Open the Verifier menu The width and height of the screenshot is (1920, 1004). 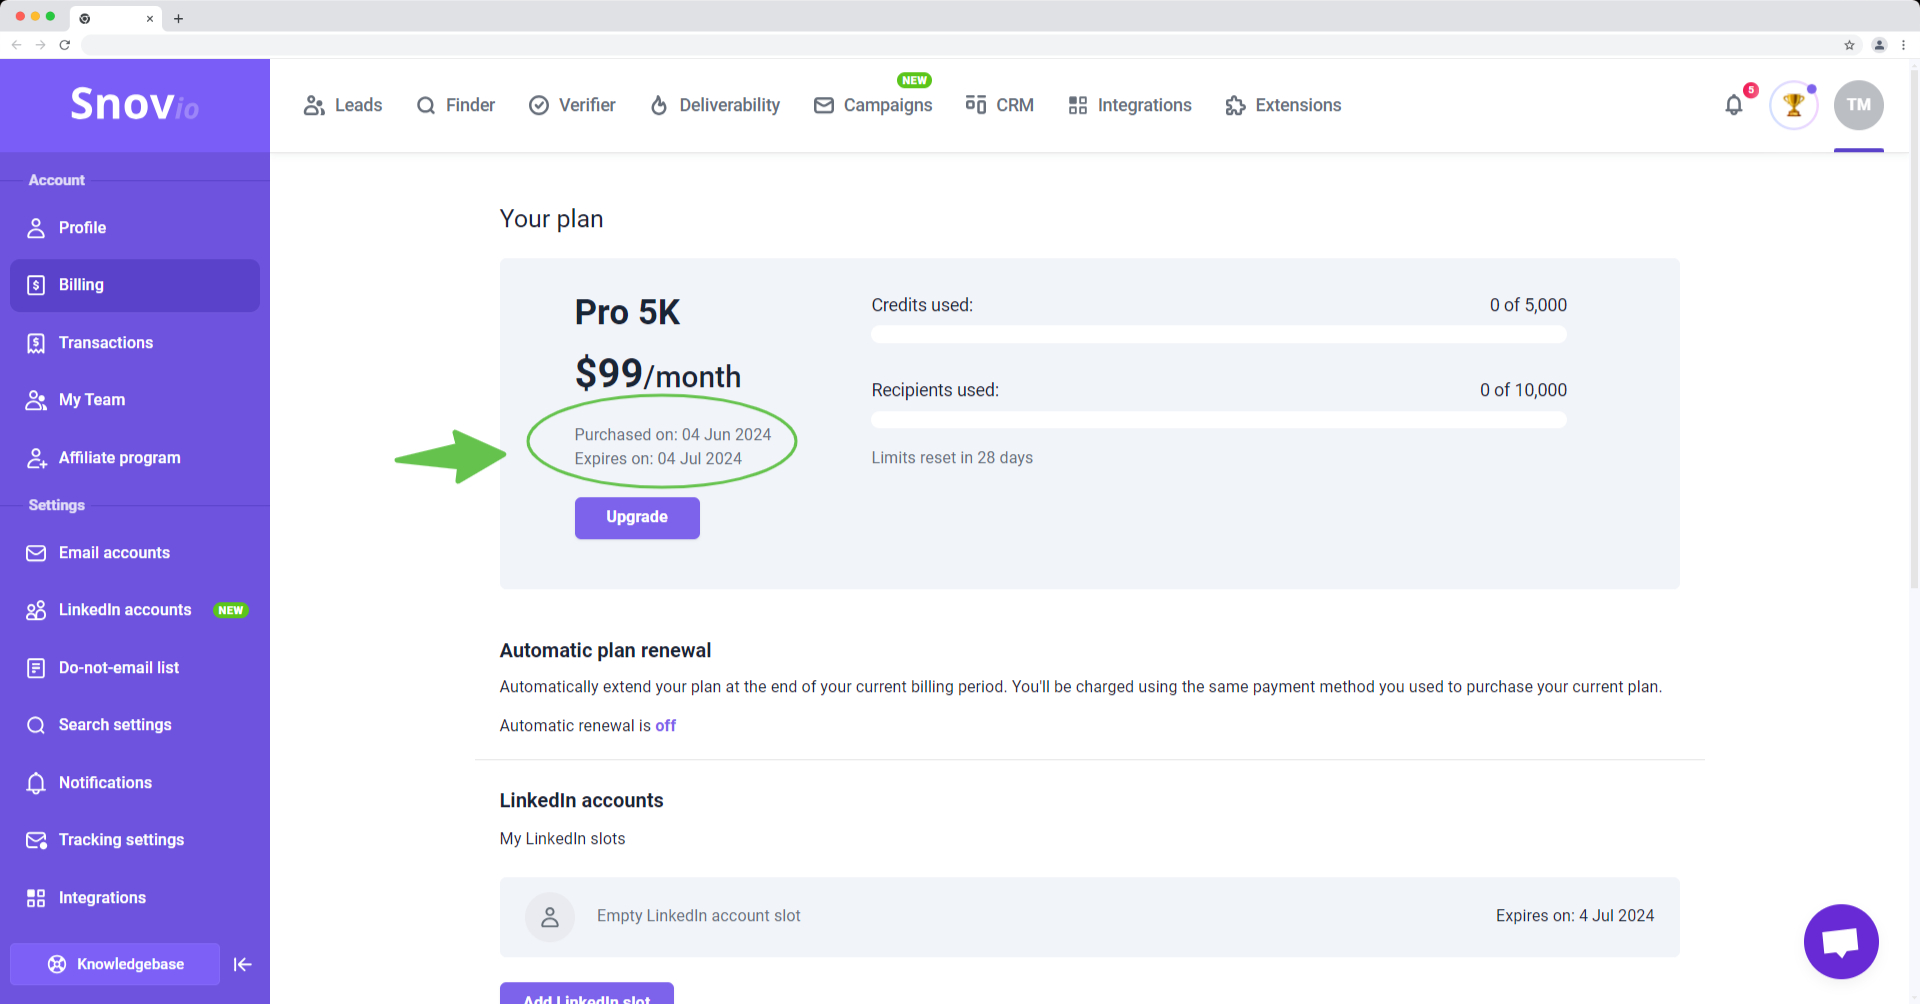pos(572,105)
